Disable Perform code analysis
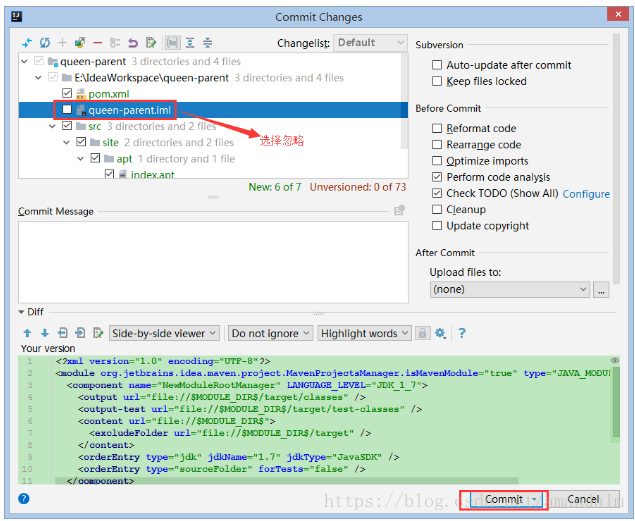The image size is (635, 521). 437,177
